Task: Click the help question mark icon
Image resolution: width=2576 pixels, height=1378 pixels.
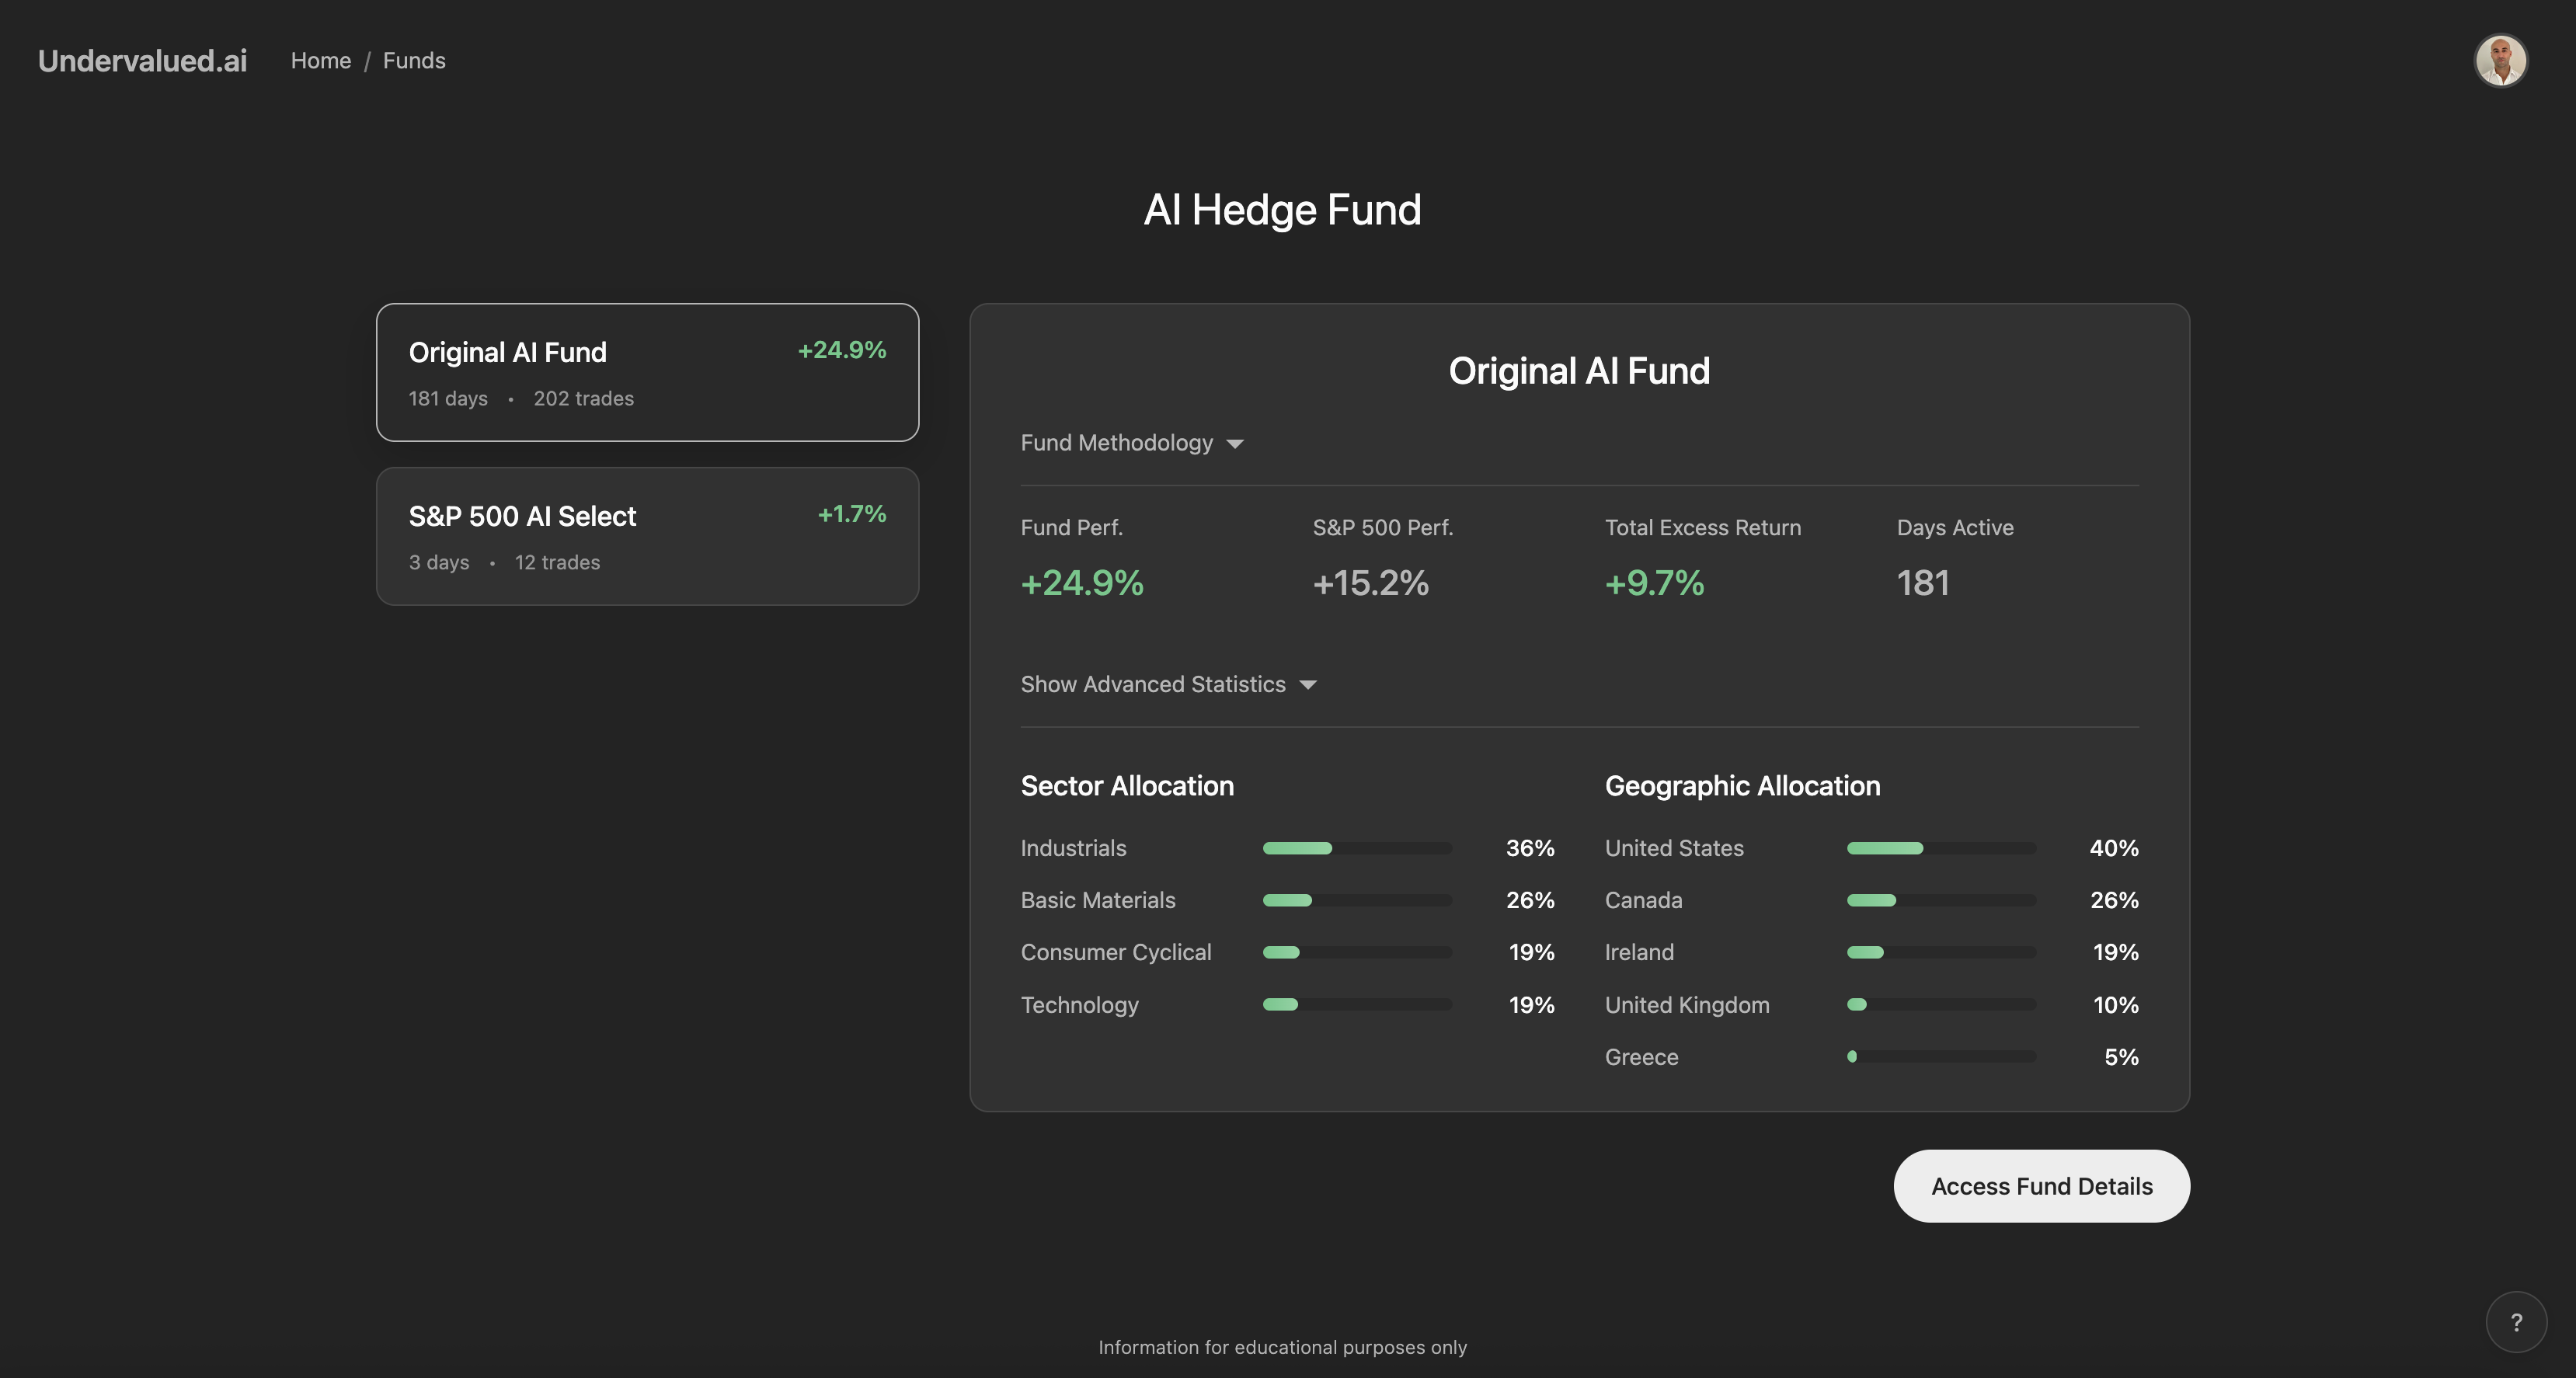Action: click(2516, 1321)
